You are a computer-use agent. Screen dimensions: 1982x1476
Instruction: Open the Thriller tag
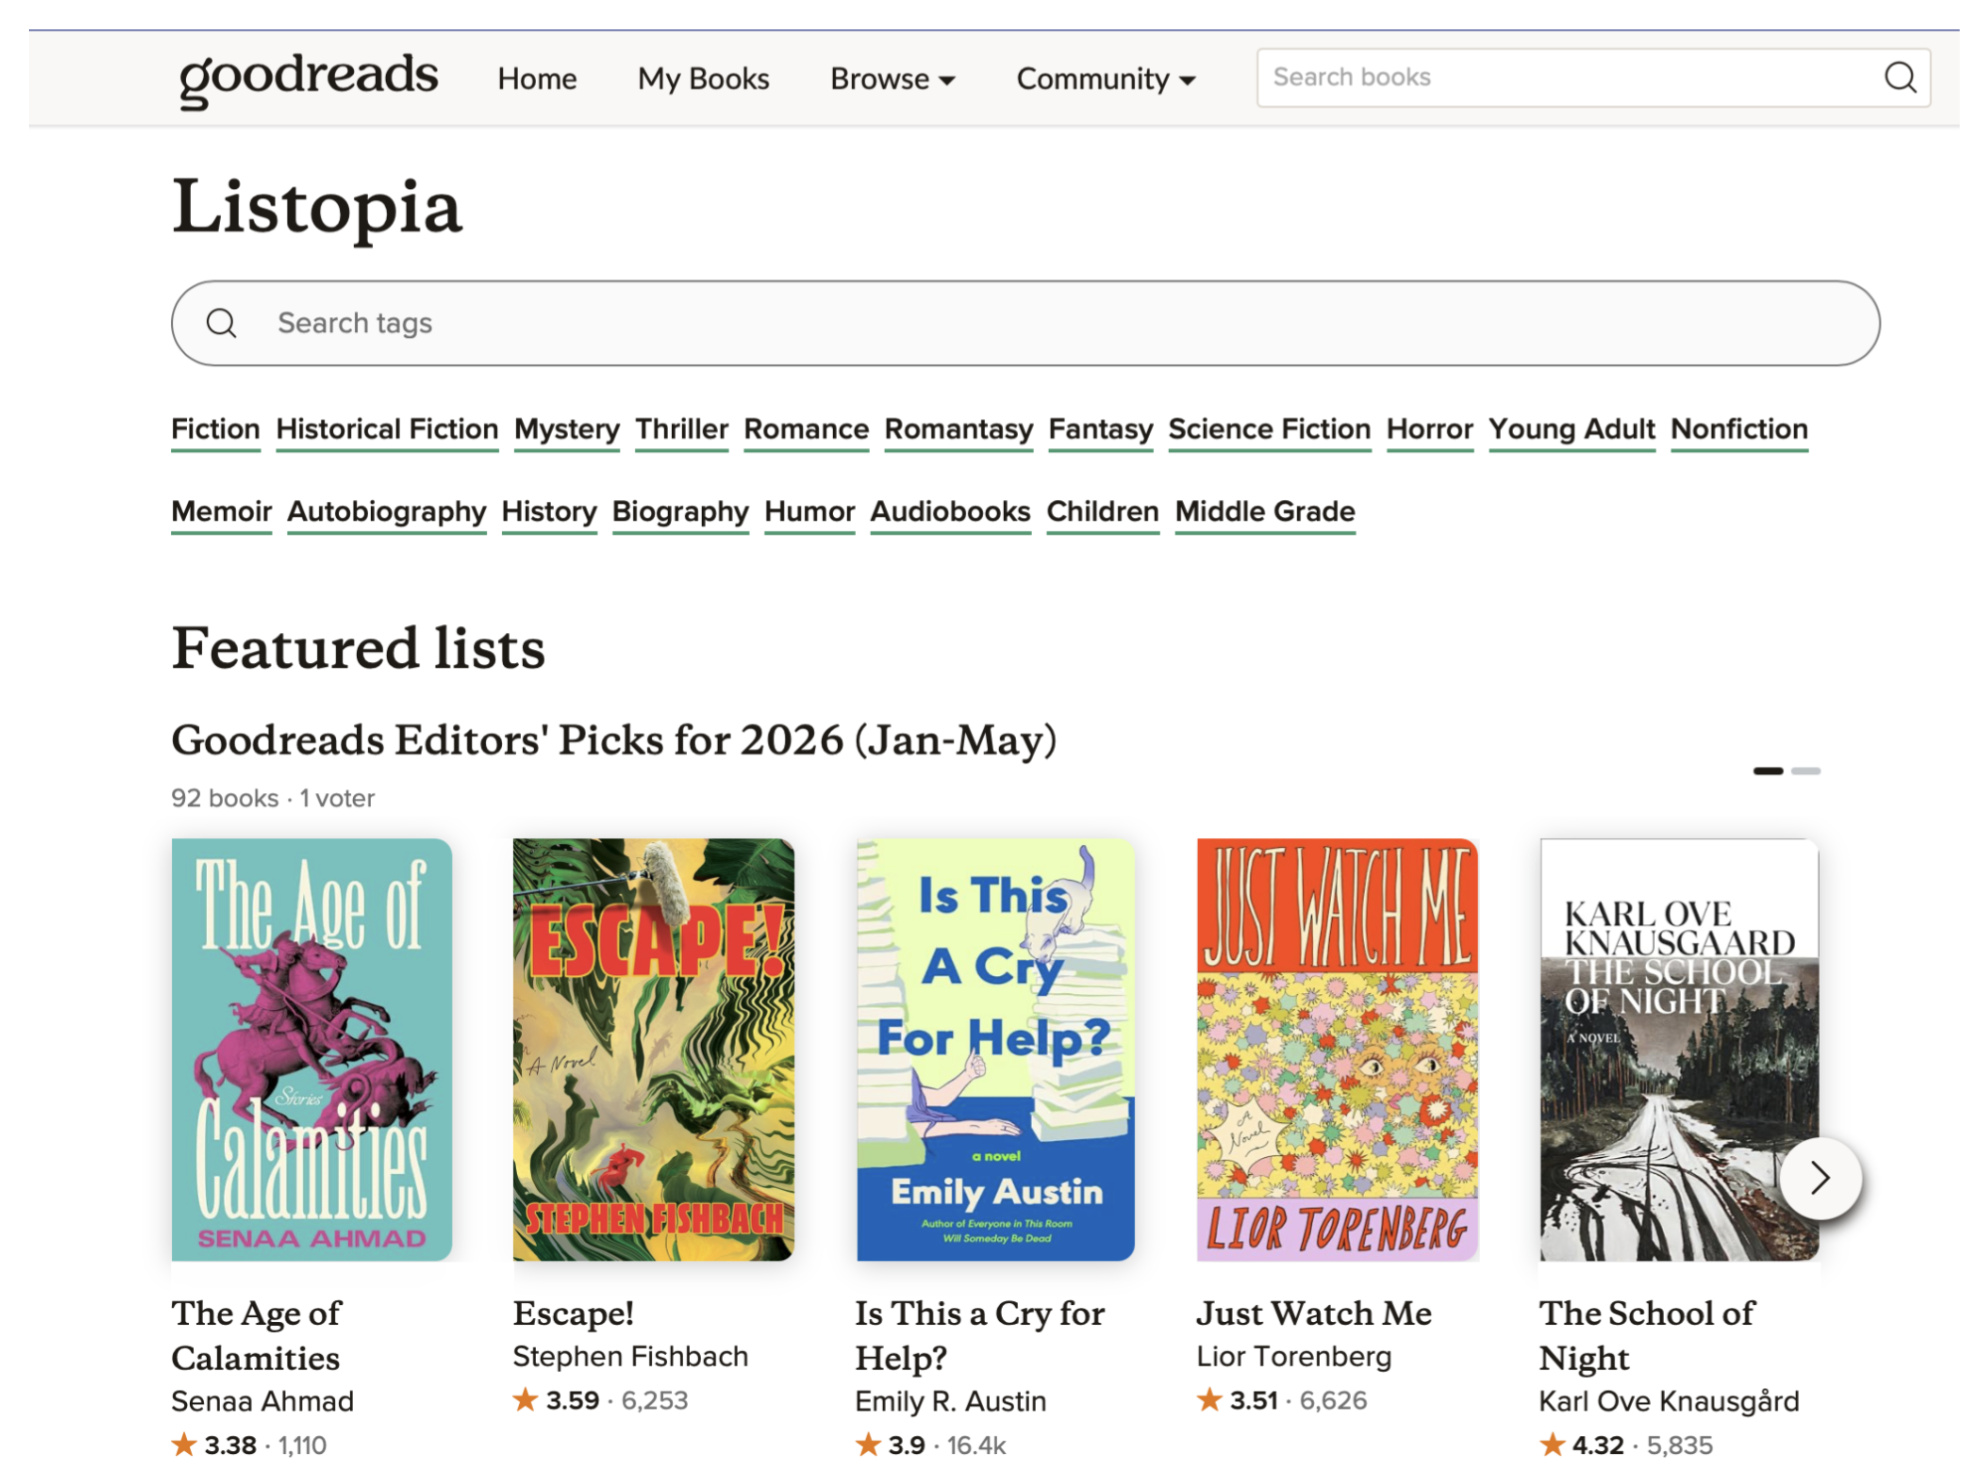click(x=682, y=429)
